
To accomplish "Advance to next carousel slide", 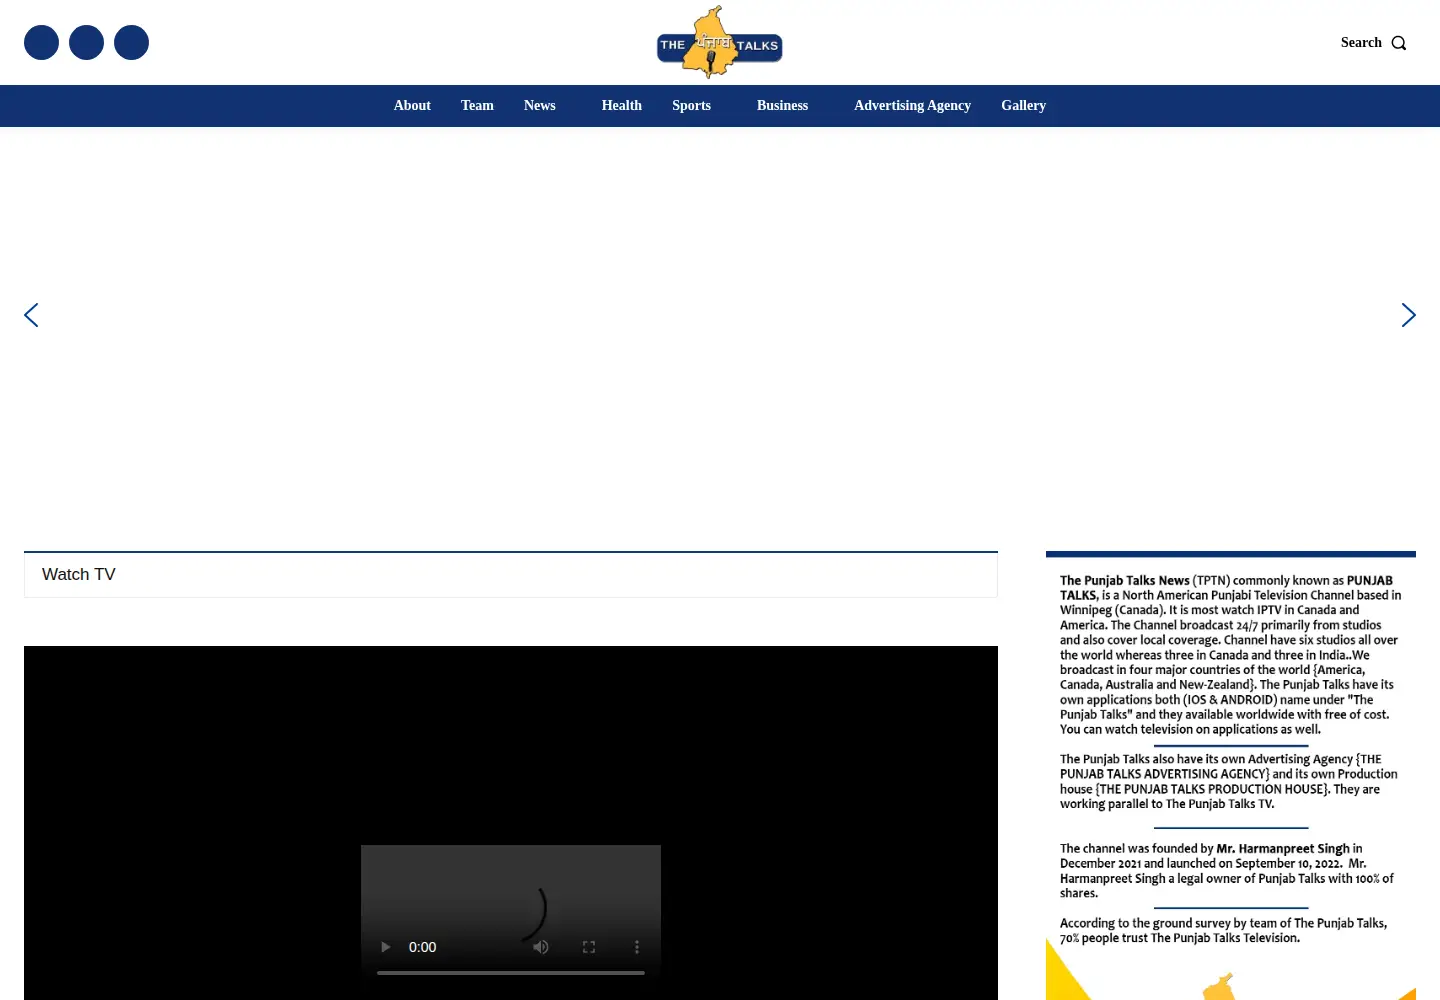I will 1408,315.
